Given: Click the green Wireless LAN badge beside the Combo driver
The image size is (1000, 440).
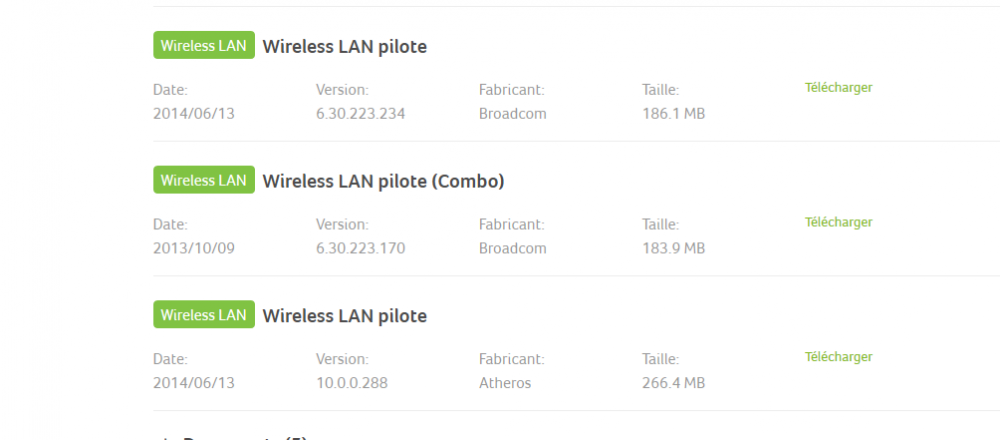Looking at the screenshot, I should point(204,181).
